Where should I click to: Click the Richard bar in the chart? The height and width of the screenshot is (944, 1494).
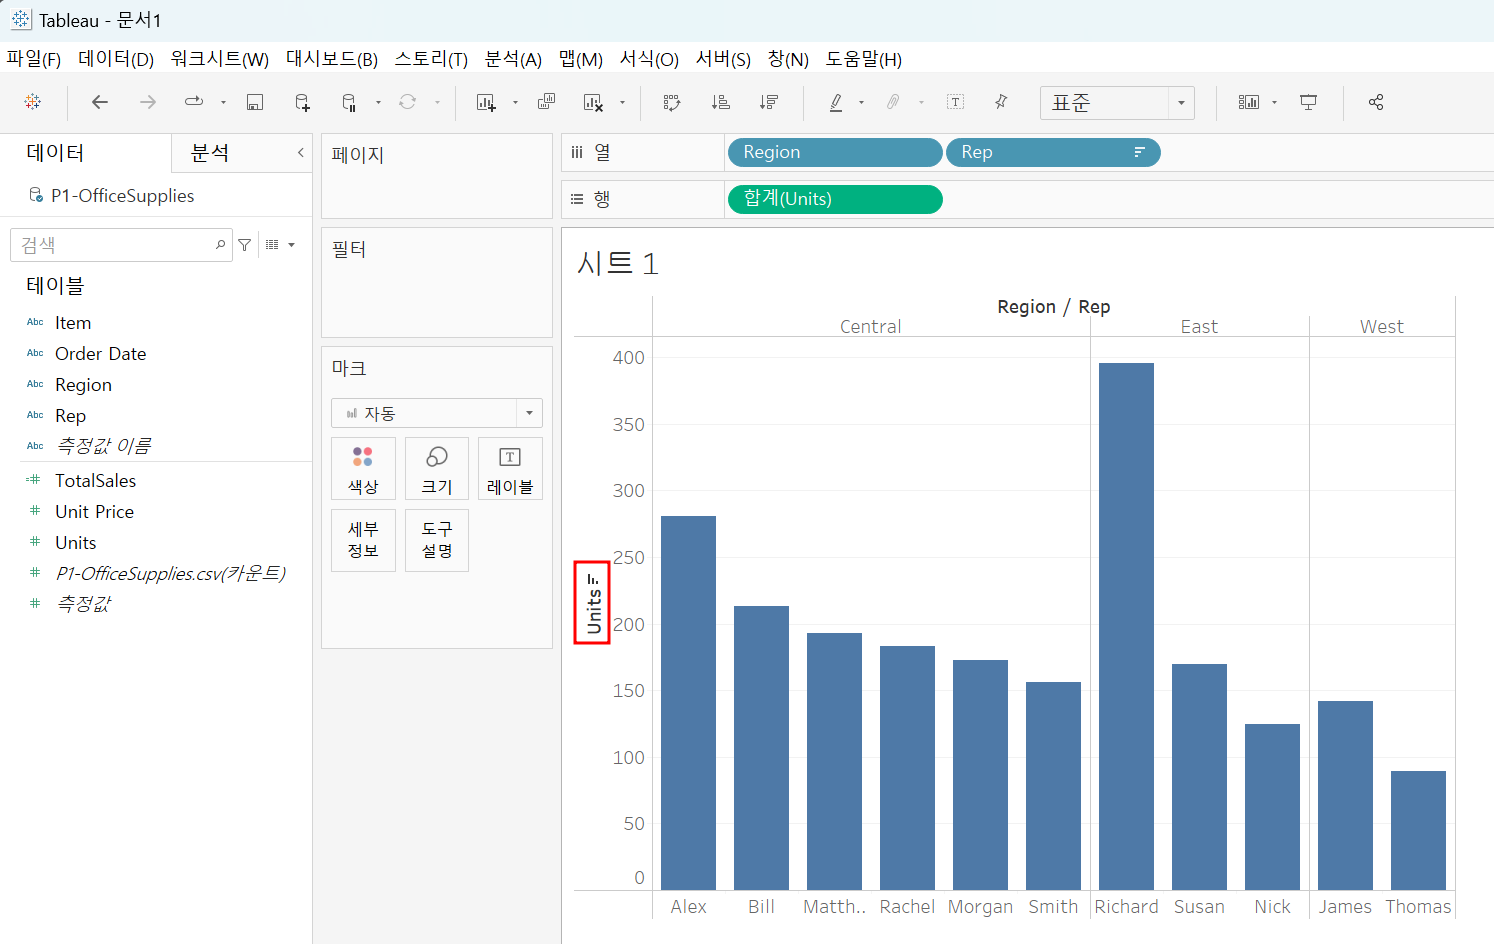click(x=1126, y=626)
